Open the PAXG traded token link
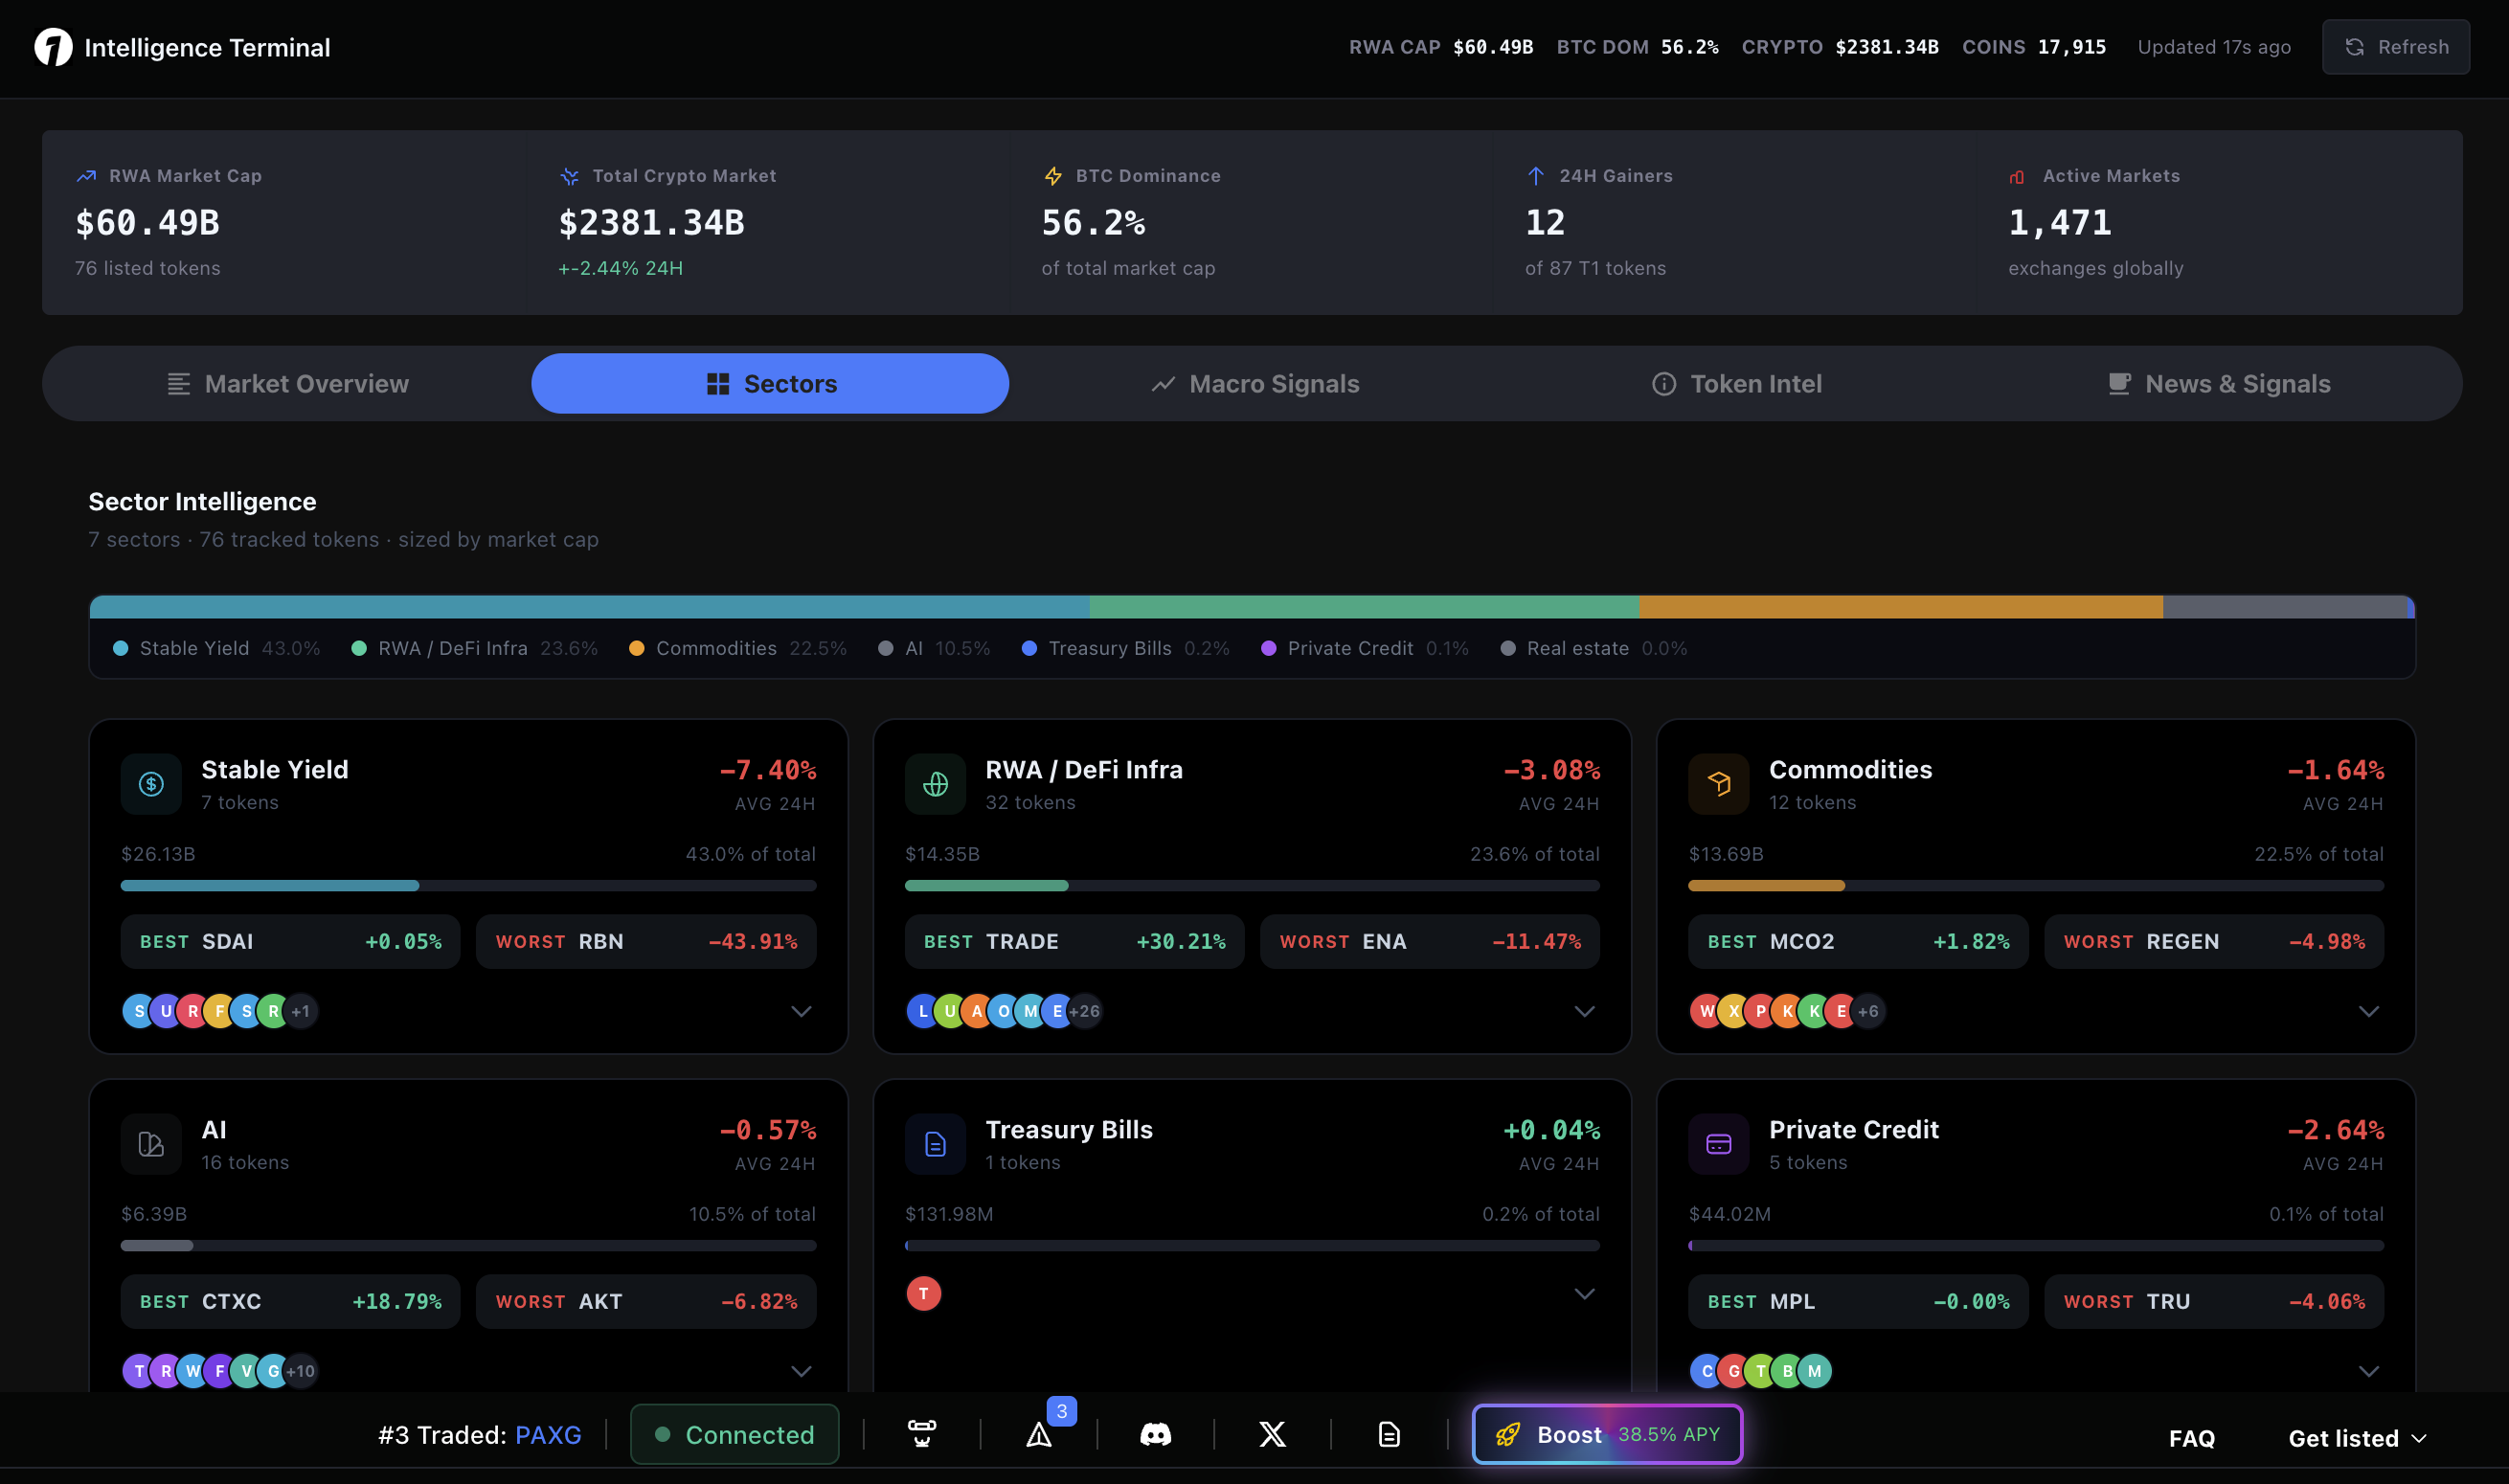2509x1484 pixels. (x=548, y=1435)
